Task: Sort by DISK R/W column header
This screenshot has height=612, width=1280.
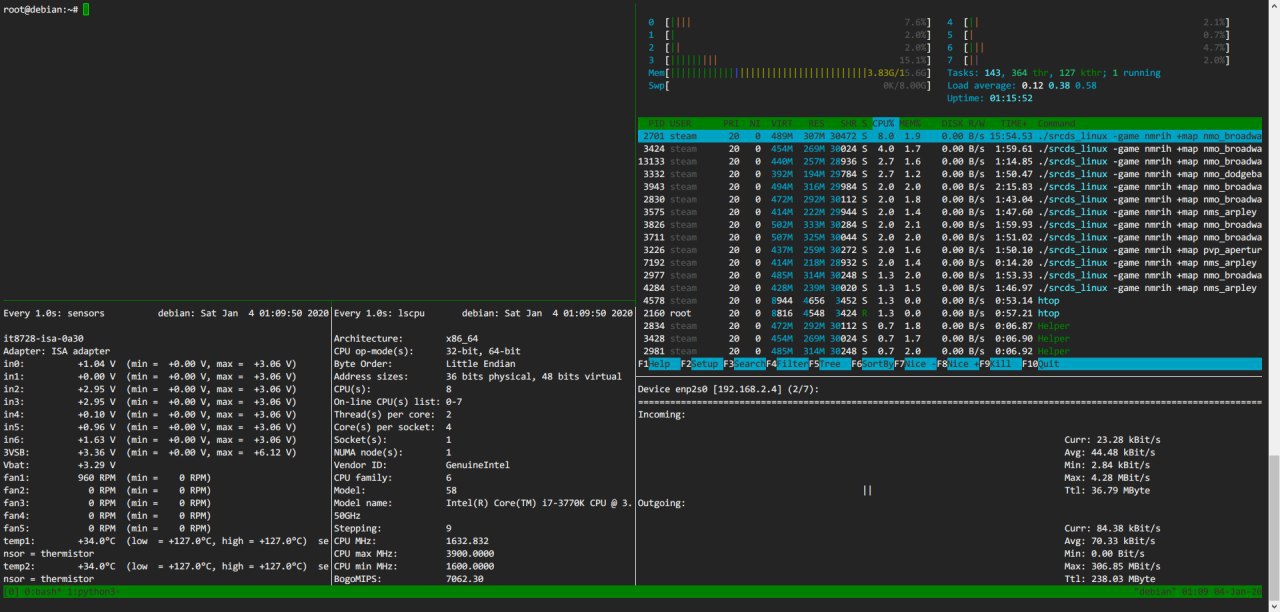Action: click(x=962, y=123)
